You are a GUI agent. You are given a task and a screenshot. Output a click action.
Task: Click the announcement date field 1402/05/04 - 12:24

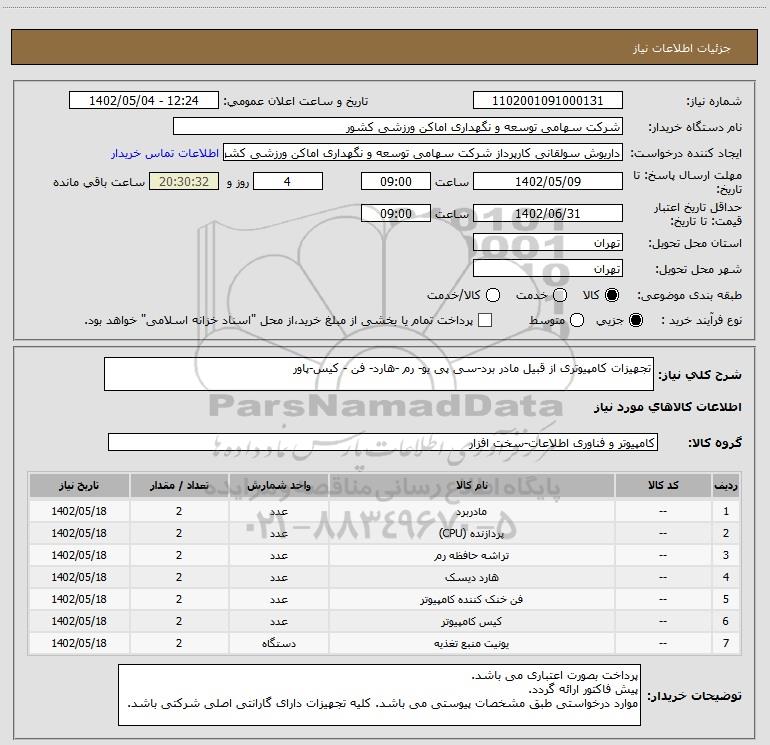(x=144, y=101)
